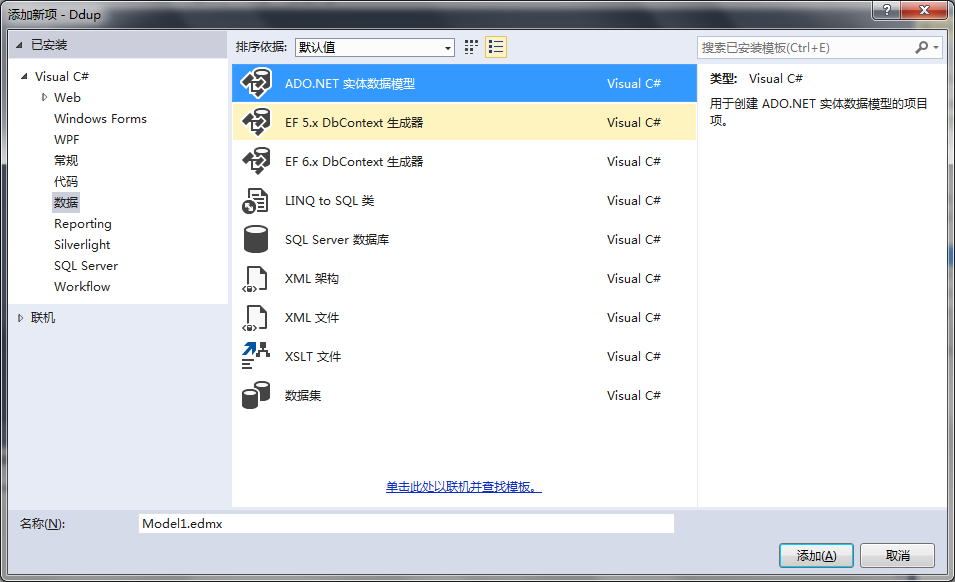This screenshot has width=955, height=582.
Task: Click the 联机 label
Action: tap(43, 318)
